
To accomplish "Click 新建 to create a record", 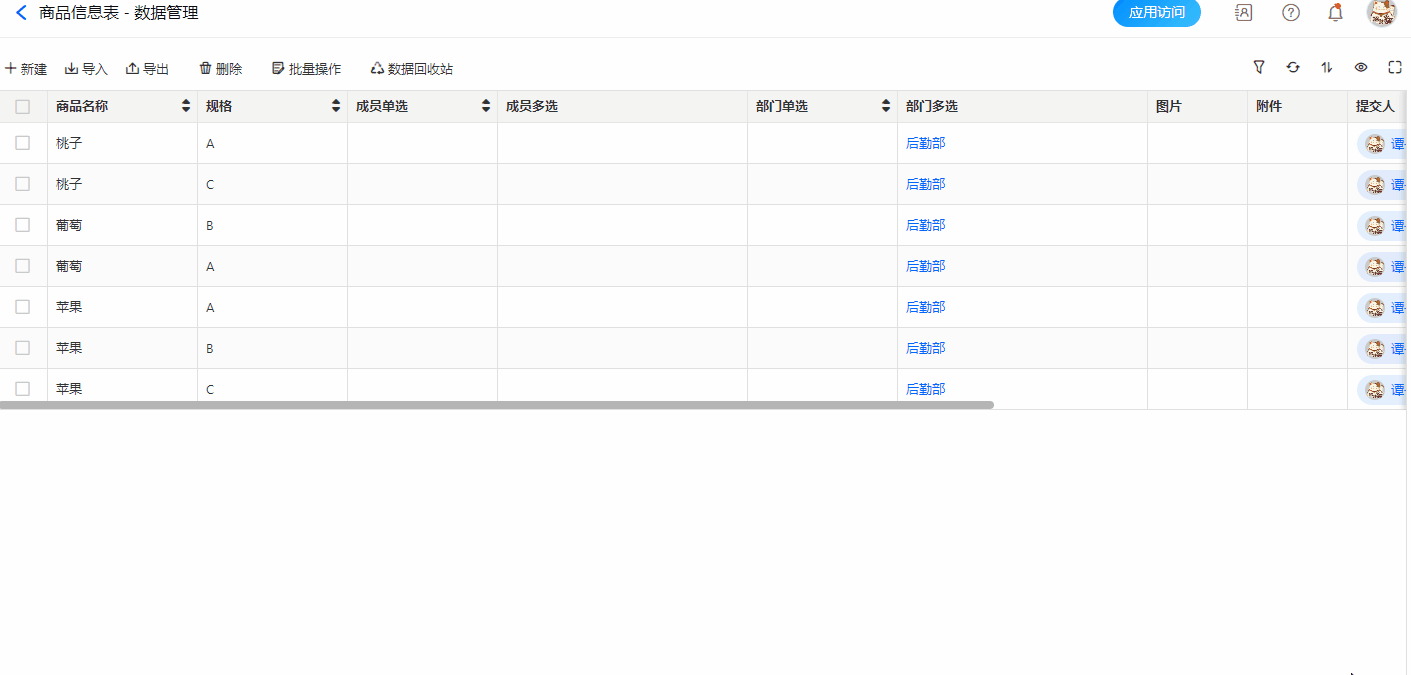I will click(26, 69).
